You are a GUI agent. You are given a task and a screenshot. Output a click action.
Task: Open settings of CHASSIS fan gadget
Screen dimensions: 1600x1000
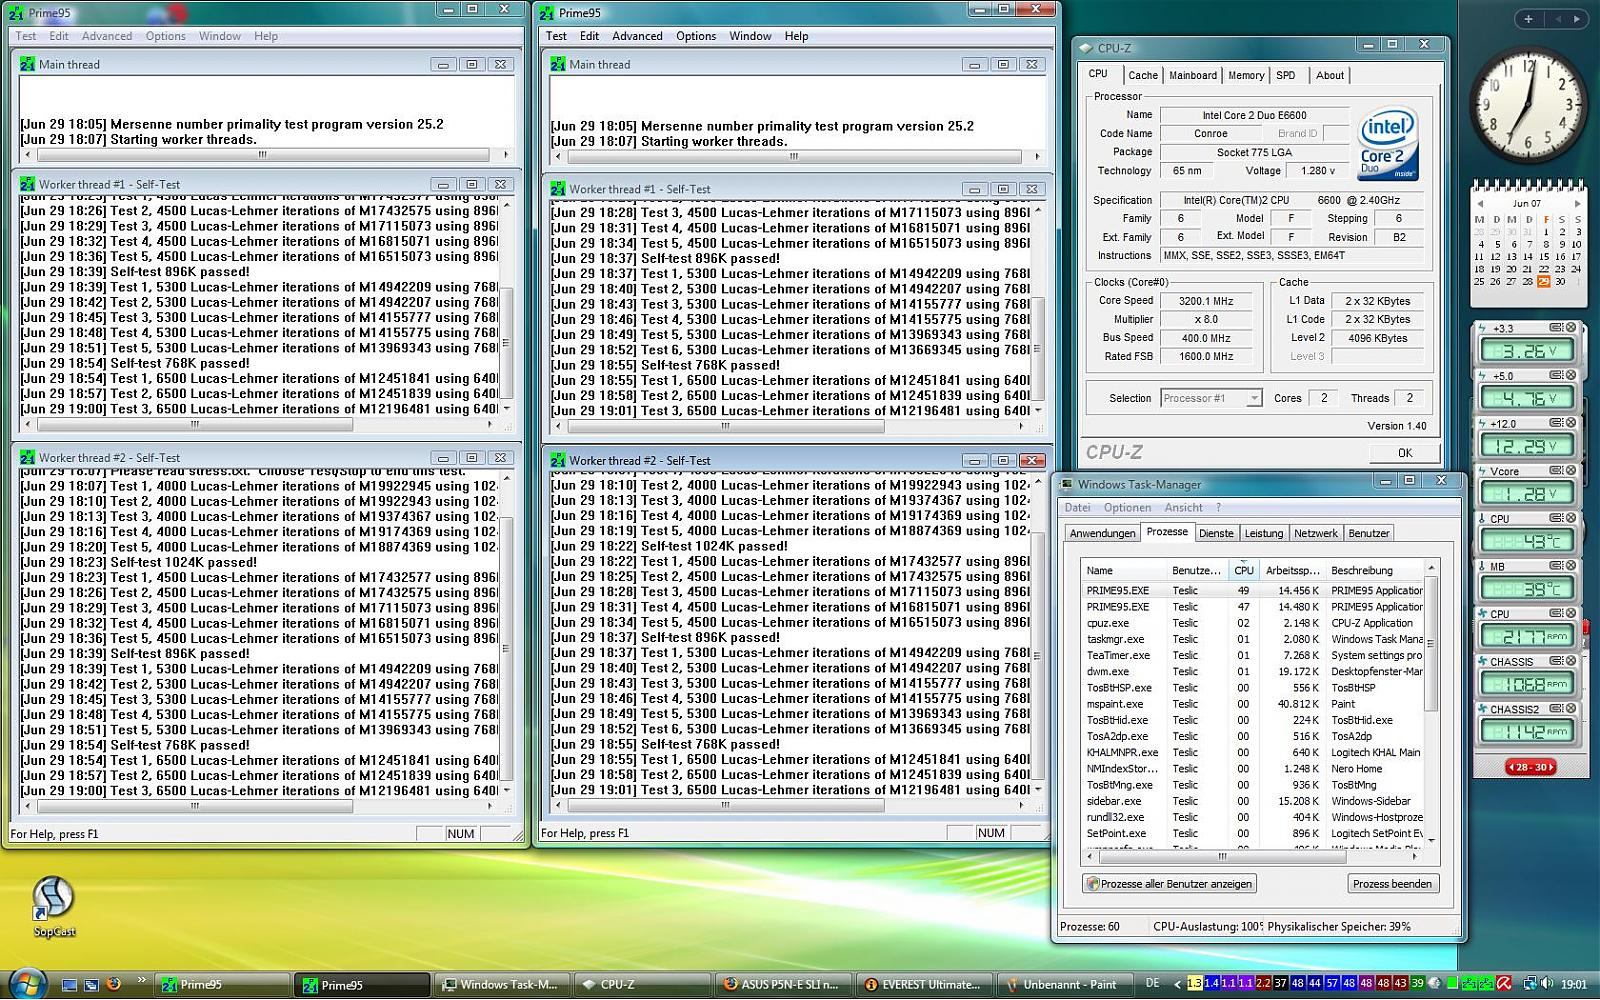pos(1557,661)
